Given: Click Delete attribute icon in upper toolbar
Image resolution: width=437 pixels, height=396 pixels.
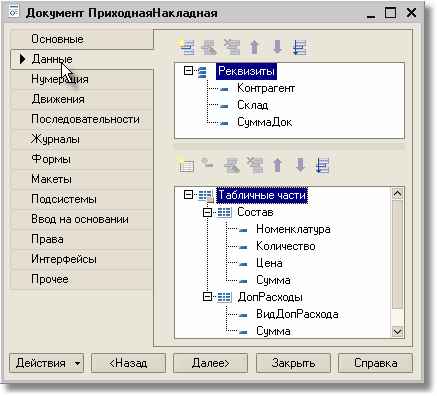Looking at the screenshot, I should (x=232, y=47).
